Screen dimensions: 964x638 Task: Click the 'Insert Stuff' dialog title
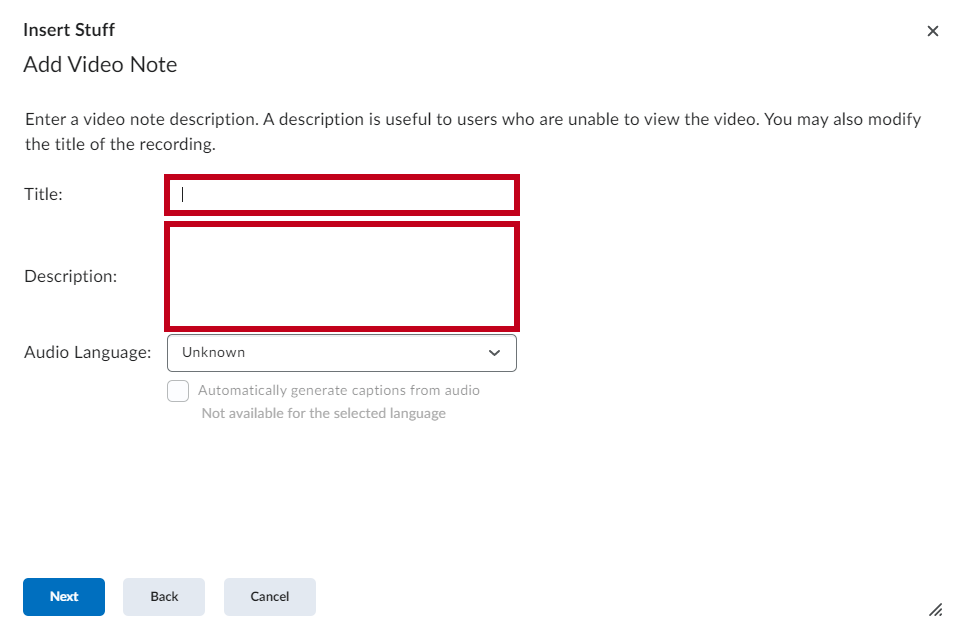(x=69, y=30)
